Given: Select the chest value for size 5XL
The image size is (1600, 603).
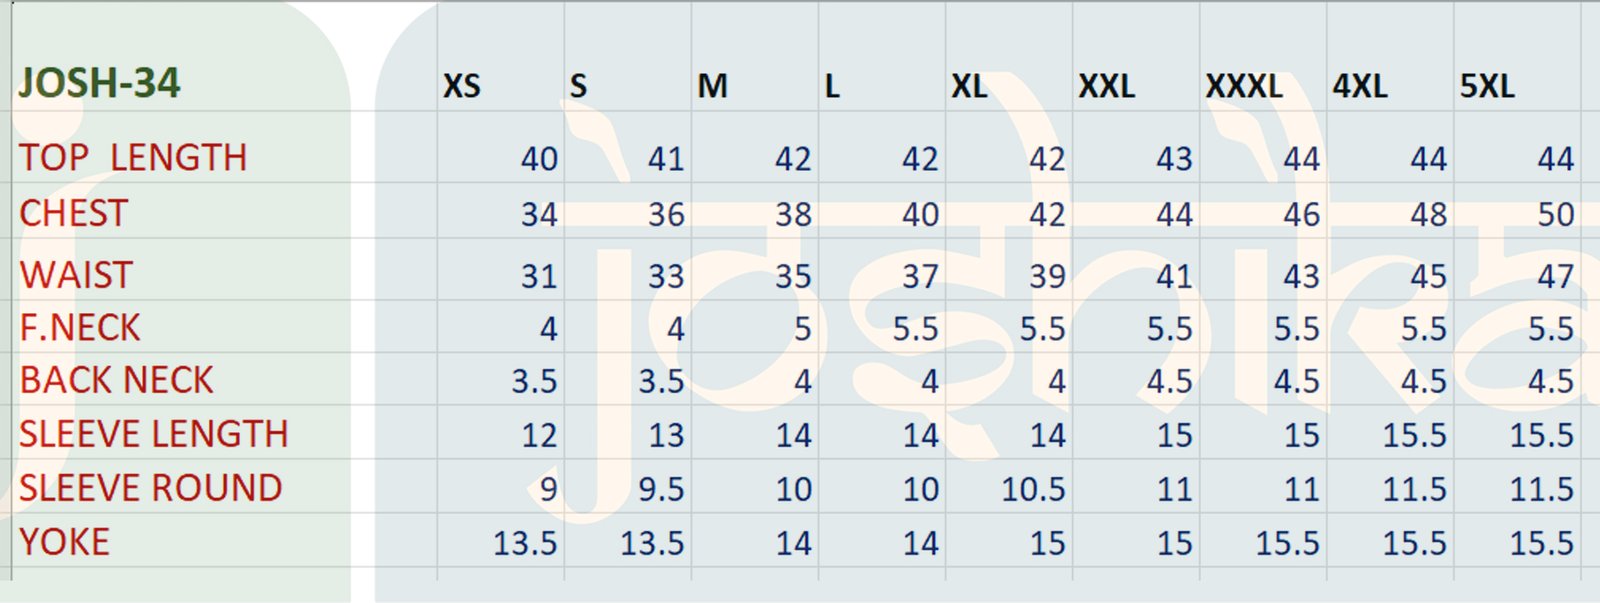Looking at the screenshot, I should (x=1555, y=214).
